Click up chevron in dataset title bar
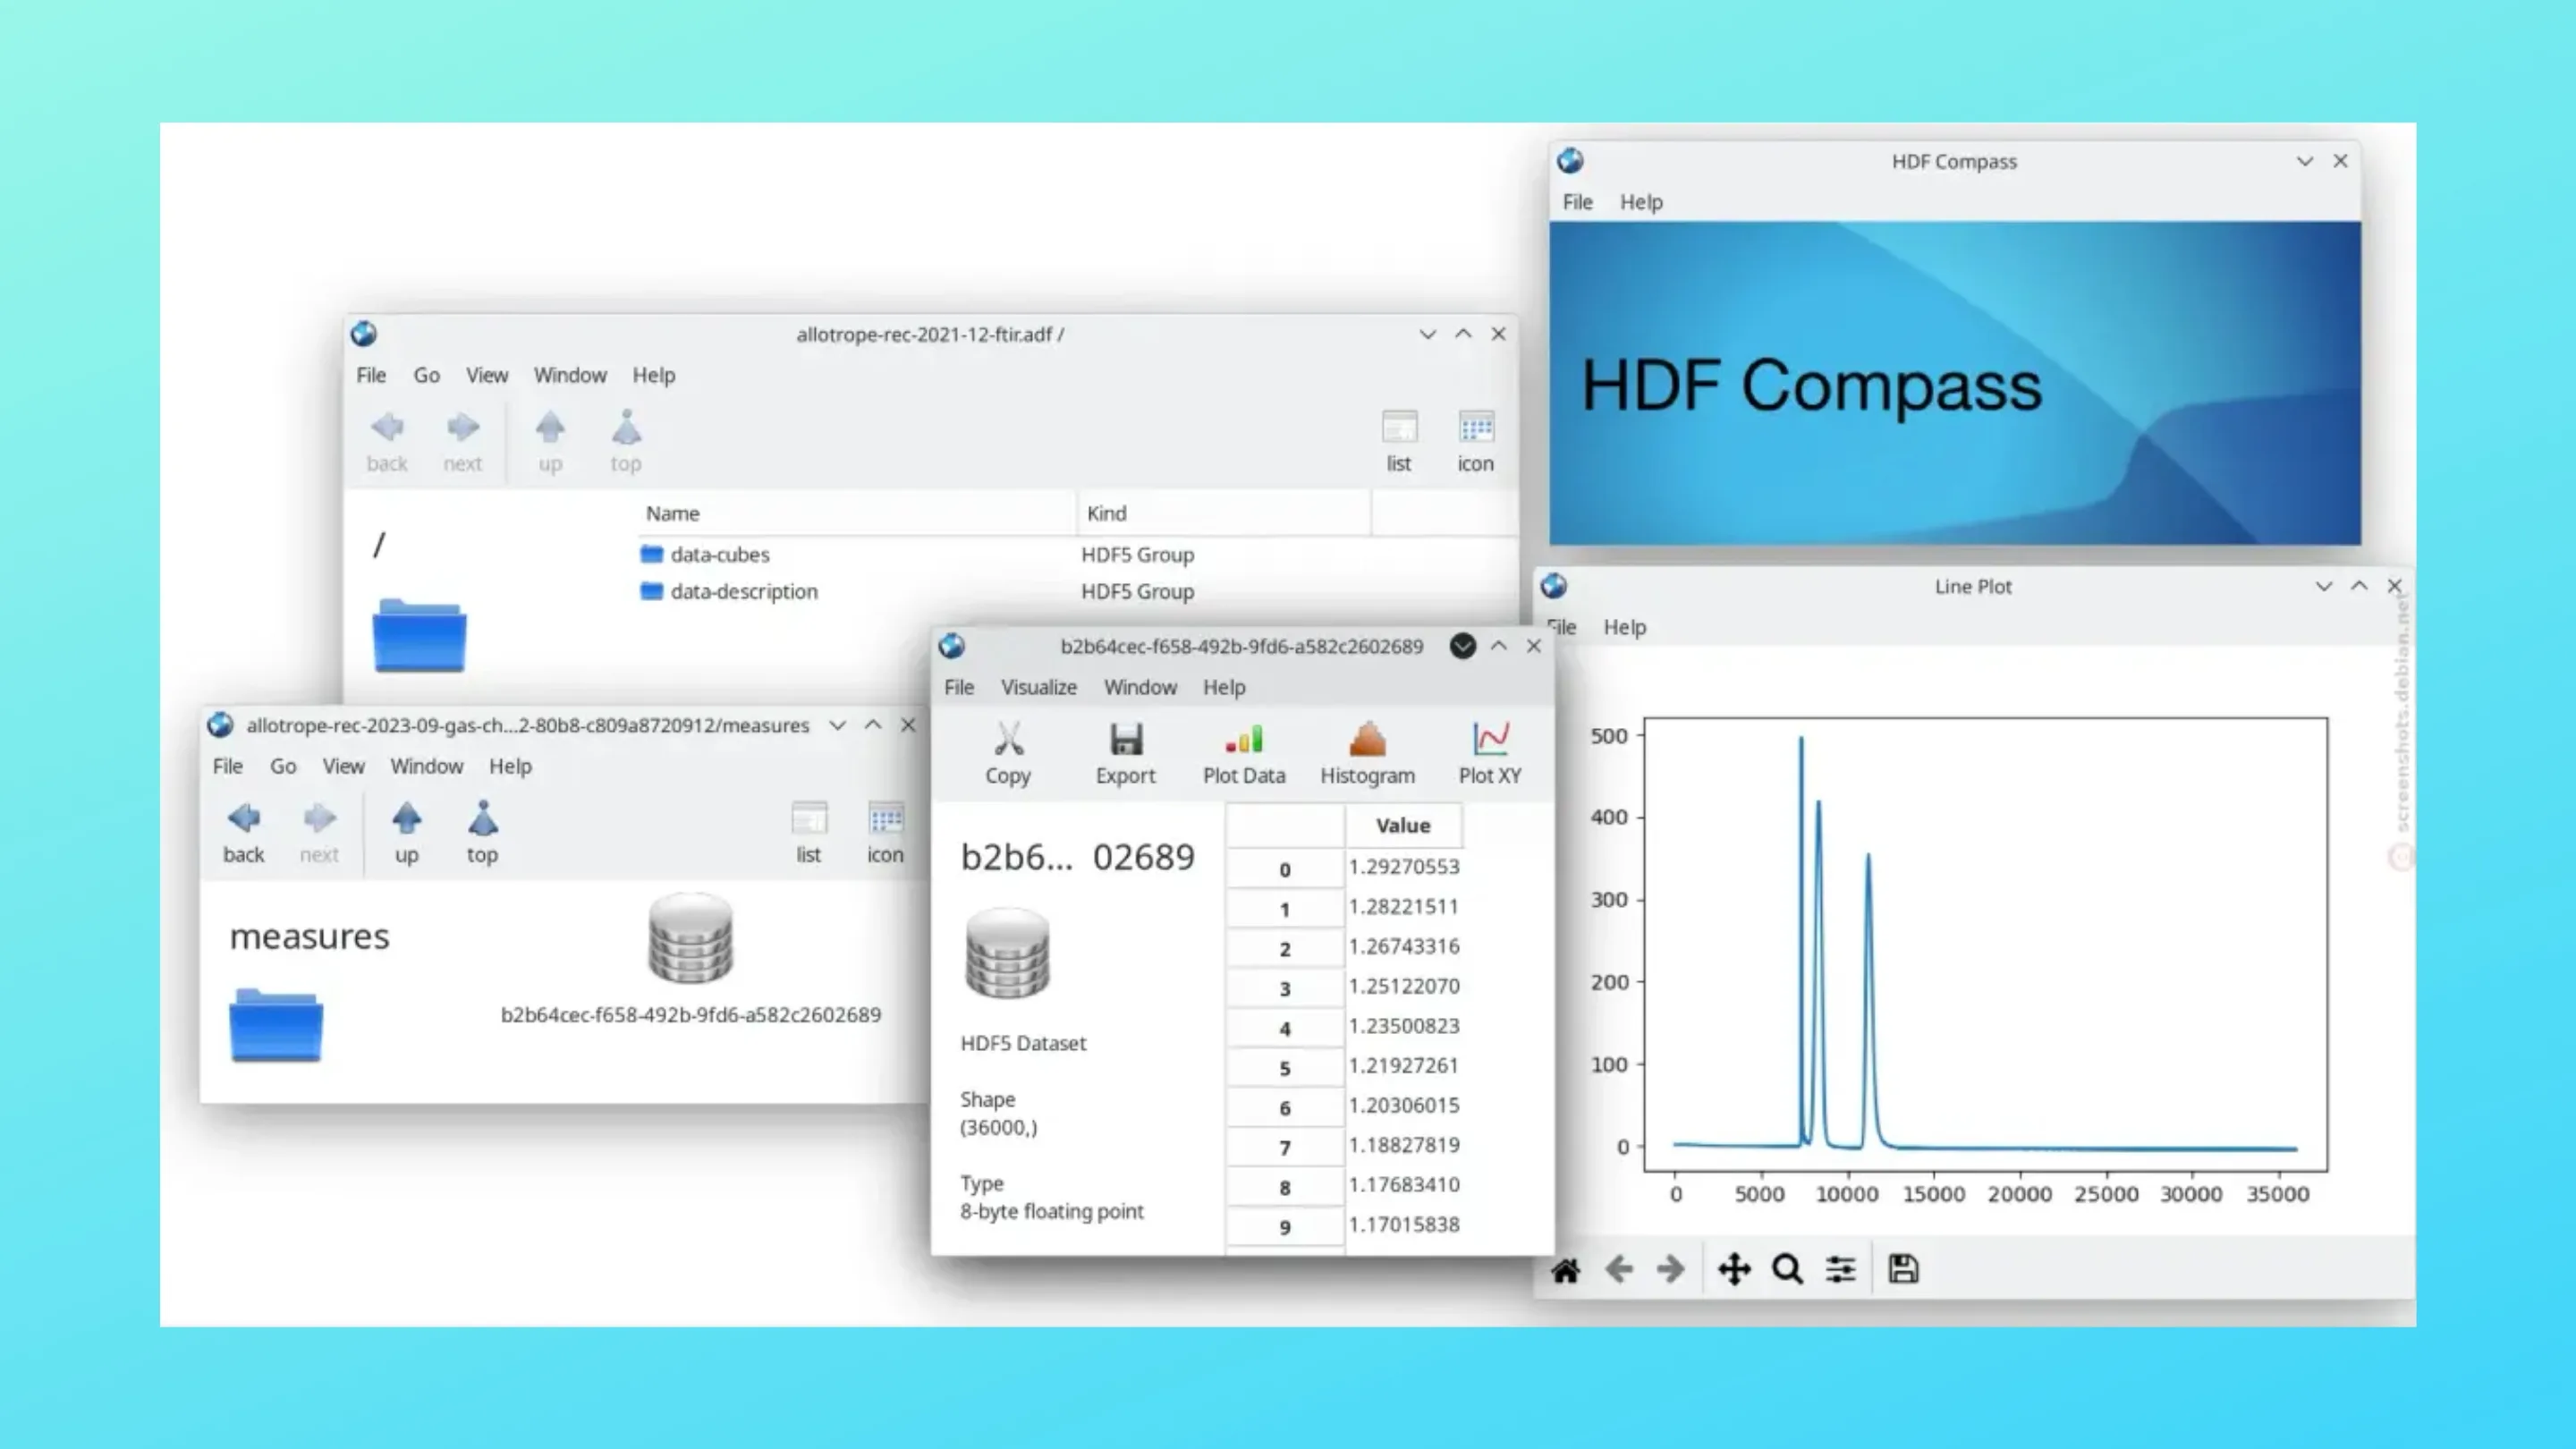 click(1499, 646)
